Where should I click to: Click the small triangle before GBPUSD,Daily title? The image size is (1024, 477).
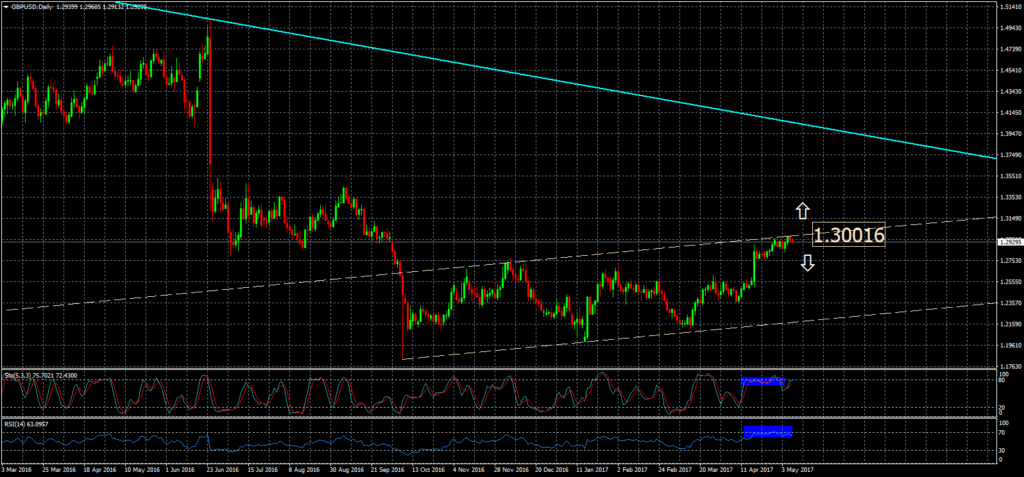6,6
